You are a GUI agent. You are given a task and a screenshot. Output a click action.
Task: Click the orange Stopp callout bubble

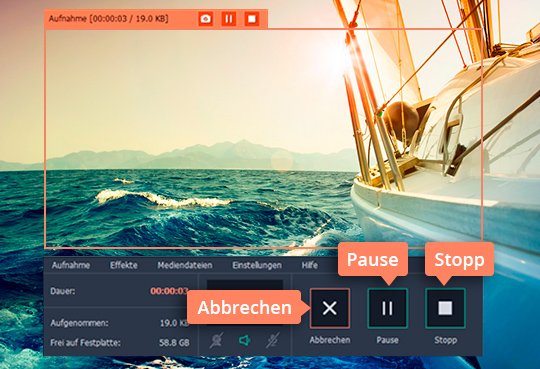coord(459,259)
